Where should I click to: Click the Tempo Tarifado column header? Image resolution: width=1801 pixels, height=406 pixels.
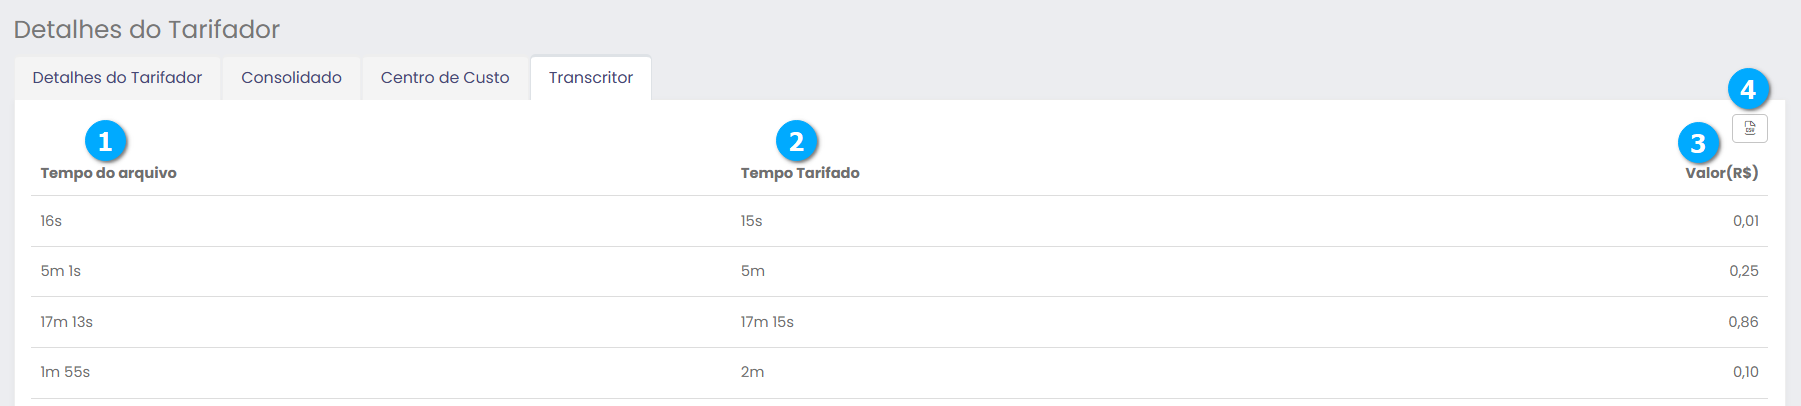(x=800, y=173)
